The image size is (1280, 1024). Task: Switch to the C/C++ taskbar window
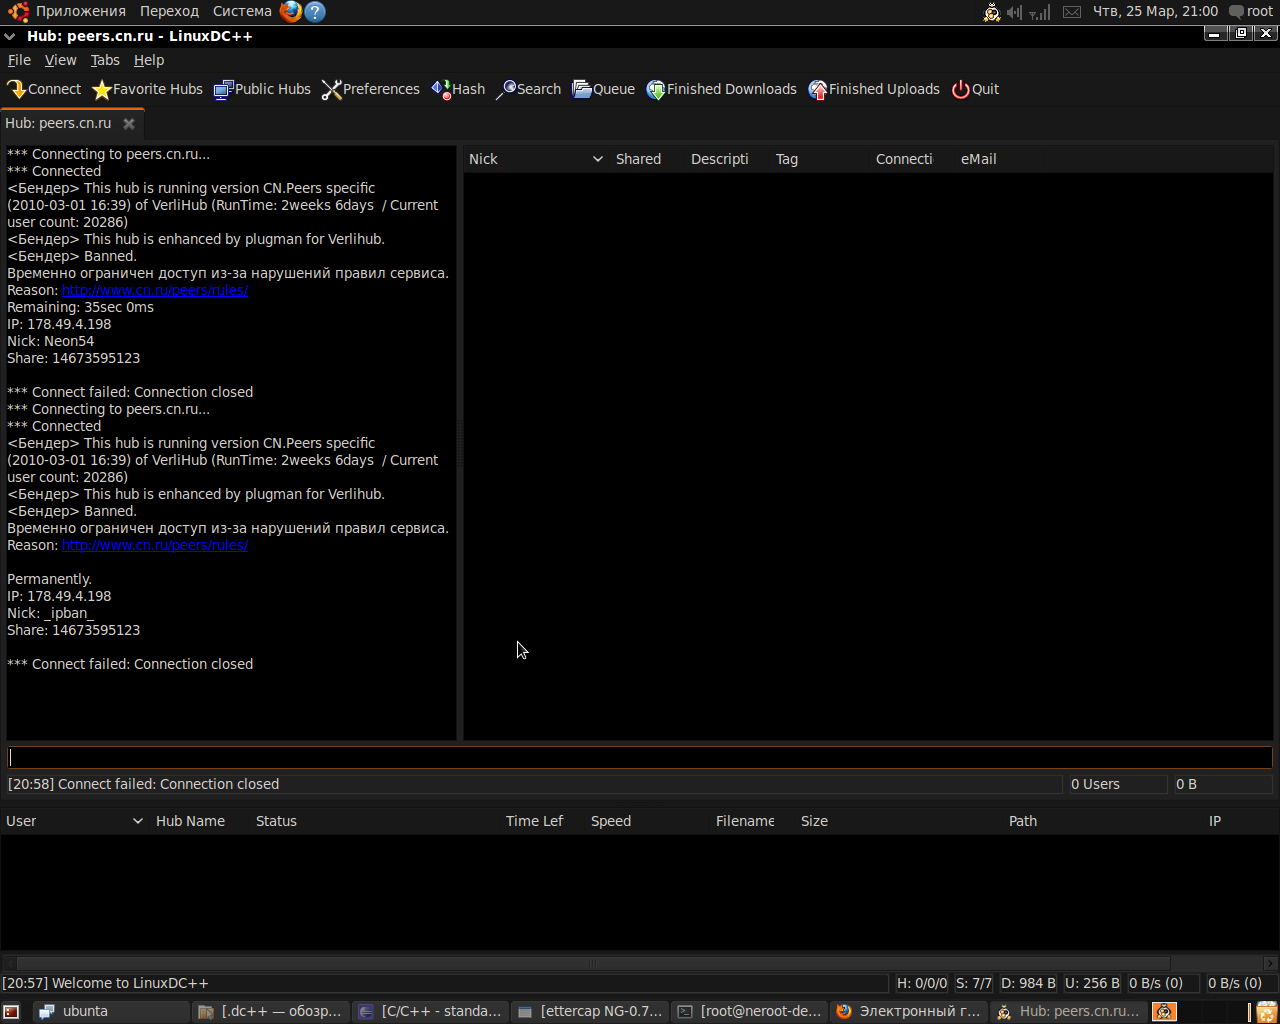point(431,1011)
